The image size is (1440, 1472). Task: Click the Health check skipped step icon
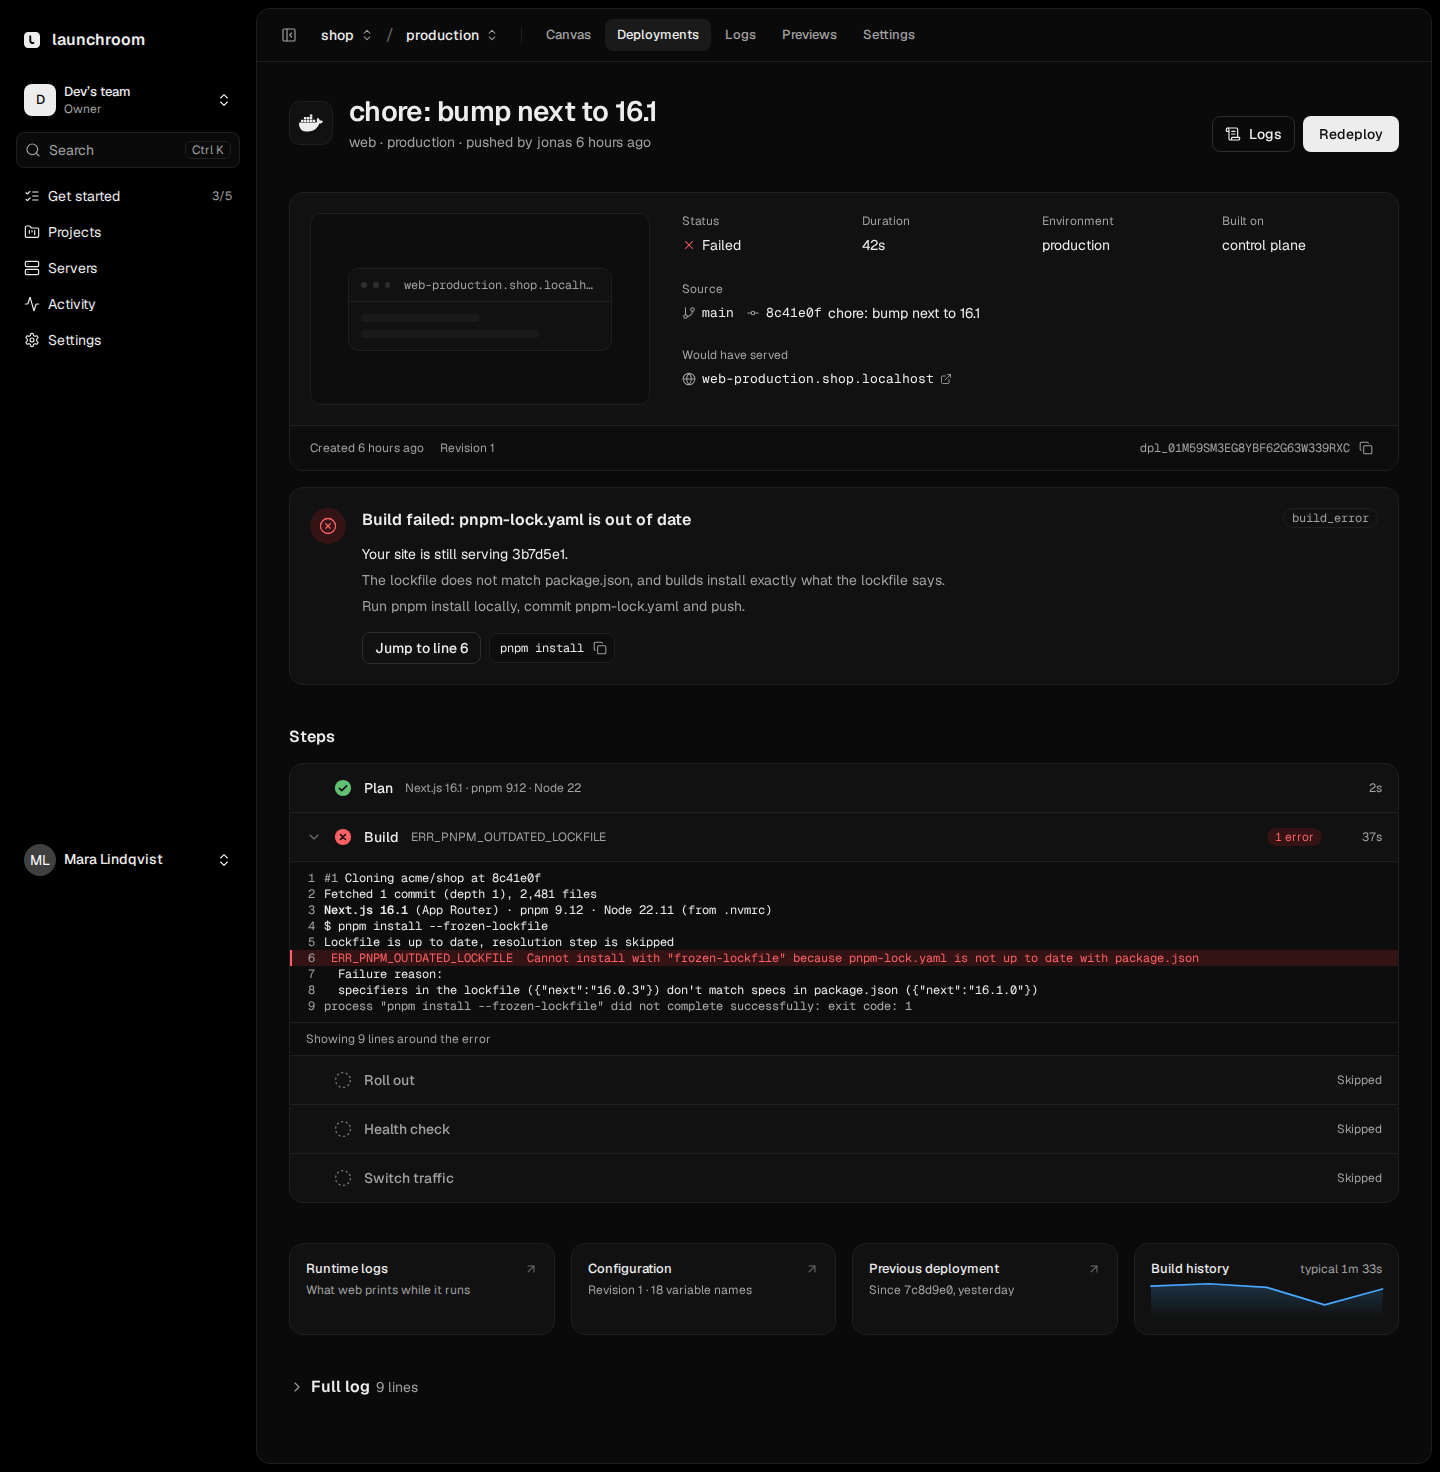[x=343, y=1129]
